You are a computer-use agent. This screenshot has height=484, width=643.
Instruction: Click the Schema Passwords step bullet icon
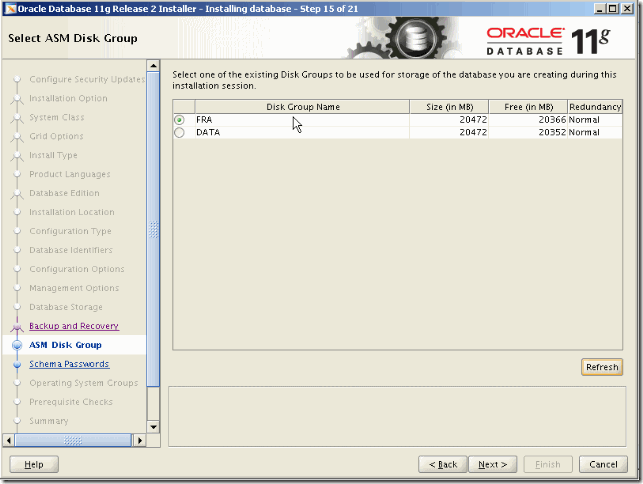pos(17,364)
